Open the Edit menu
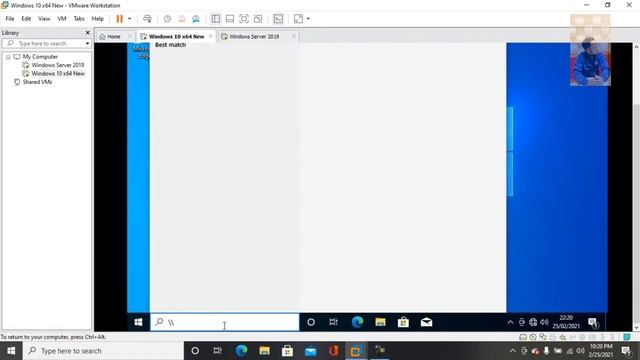 (26, 19)
